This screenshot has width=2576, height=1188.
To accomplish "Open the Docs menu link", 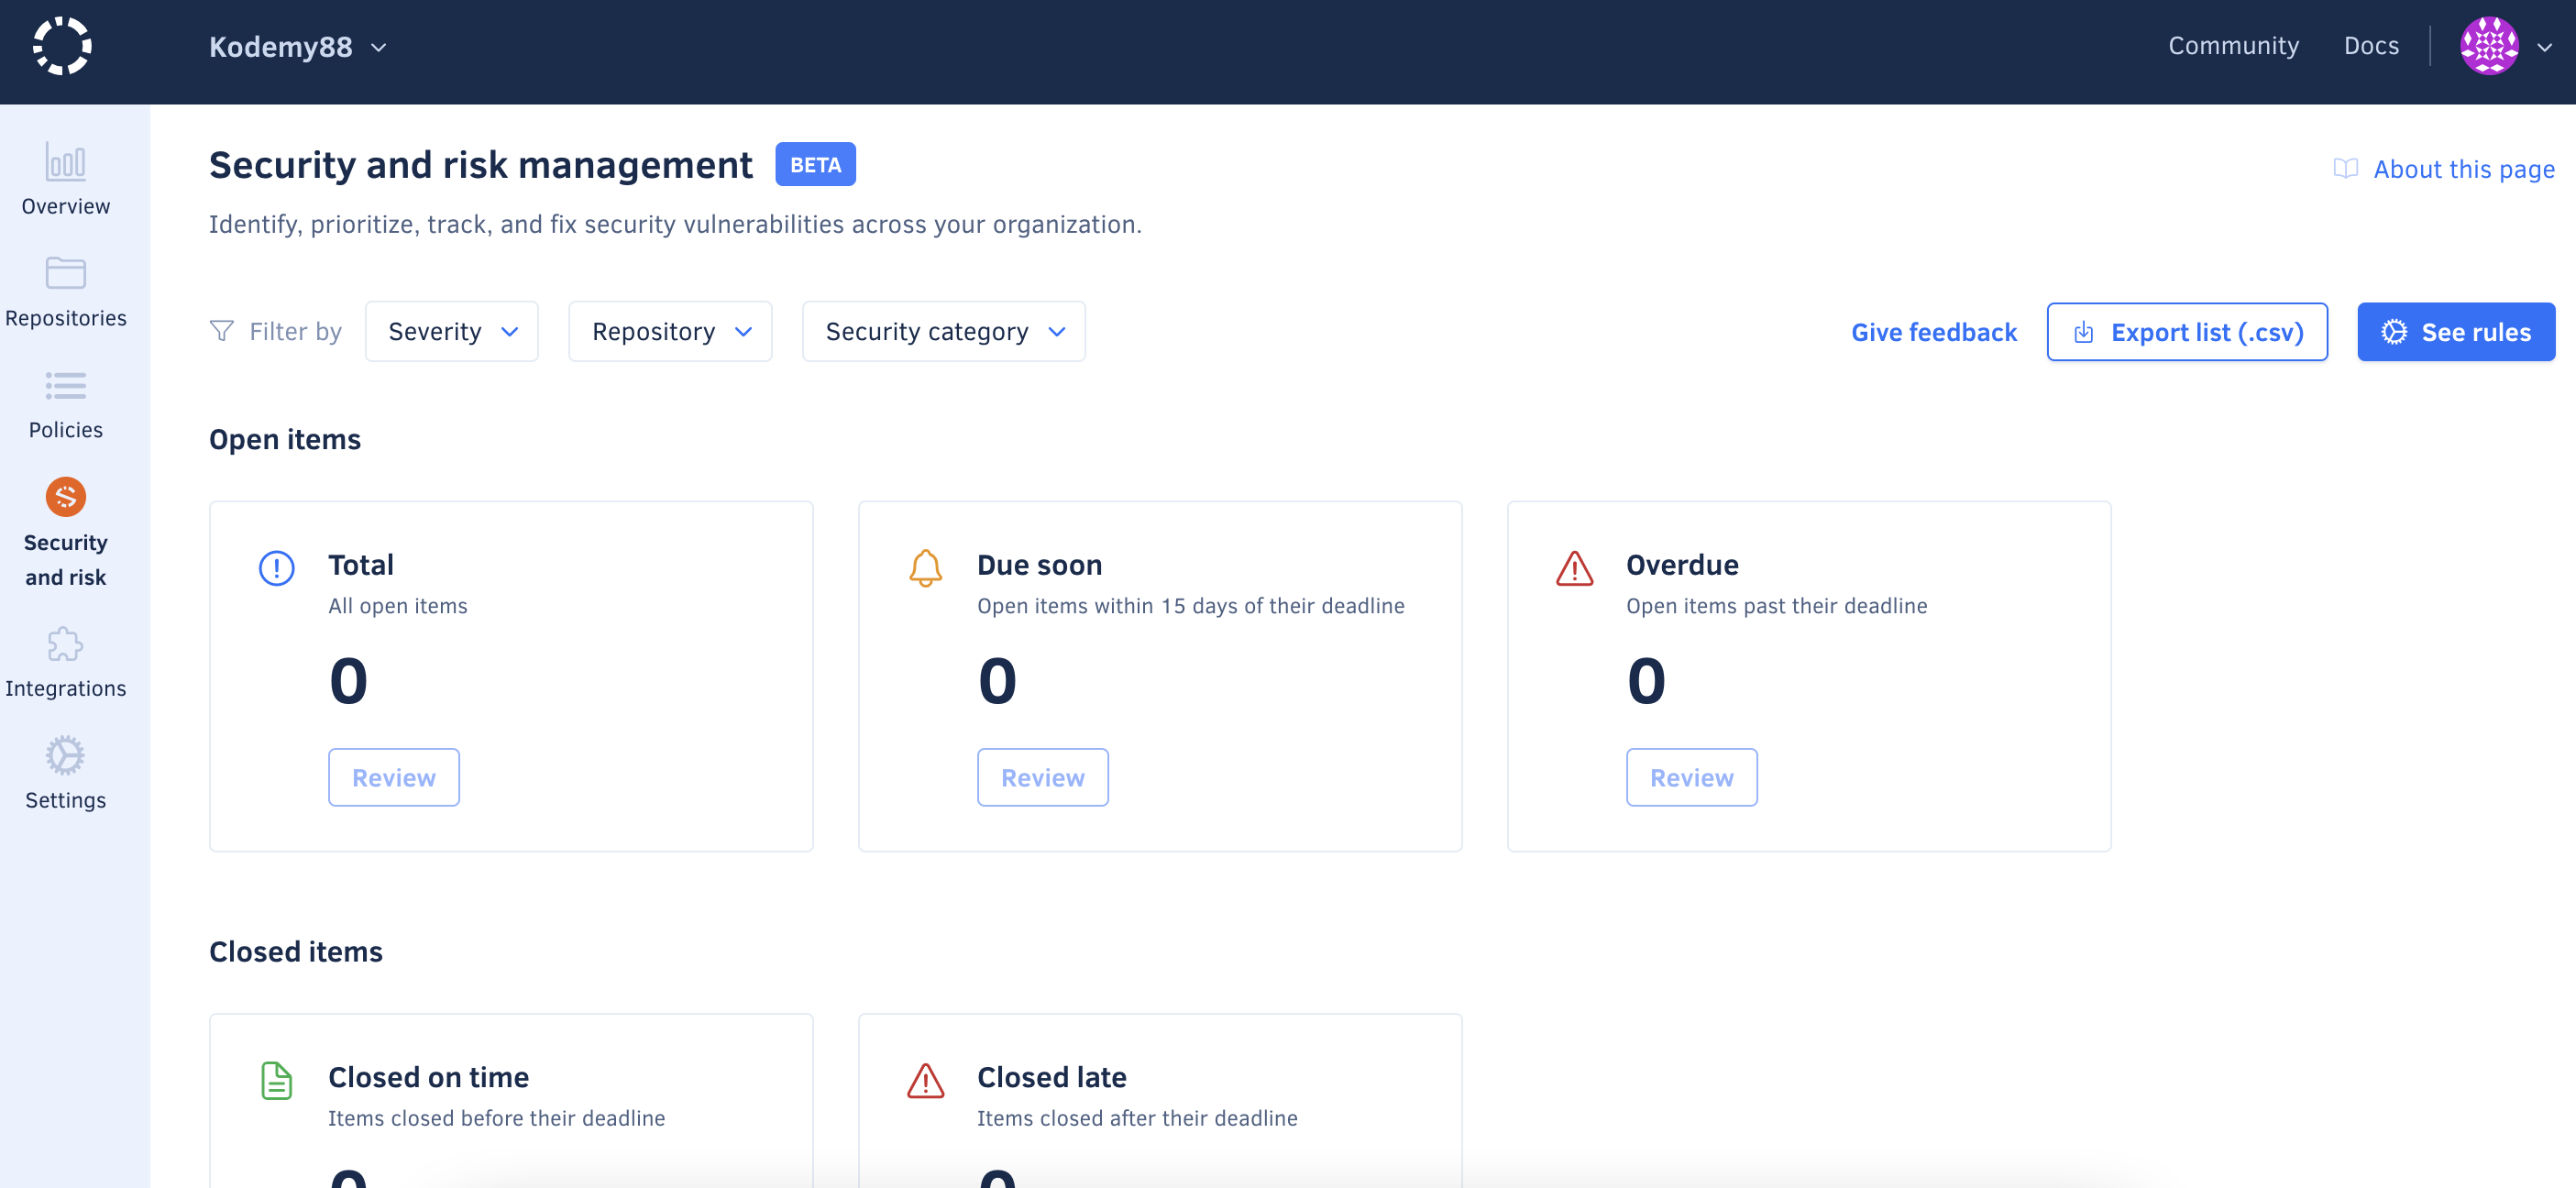I will tap(2370, 46).
